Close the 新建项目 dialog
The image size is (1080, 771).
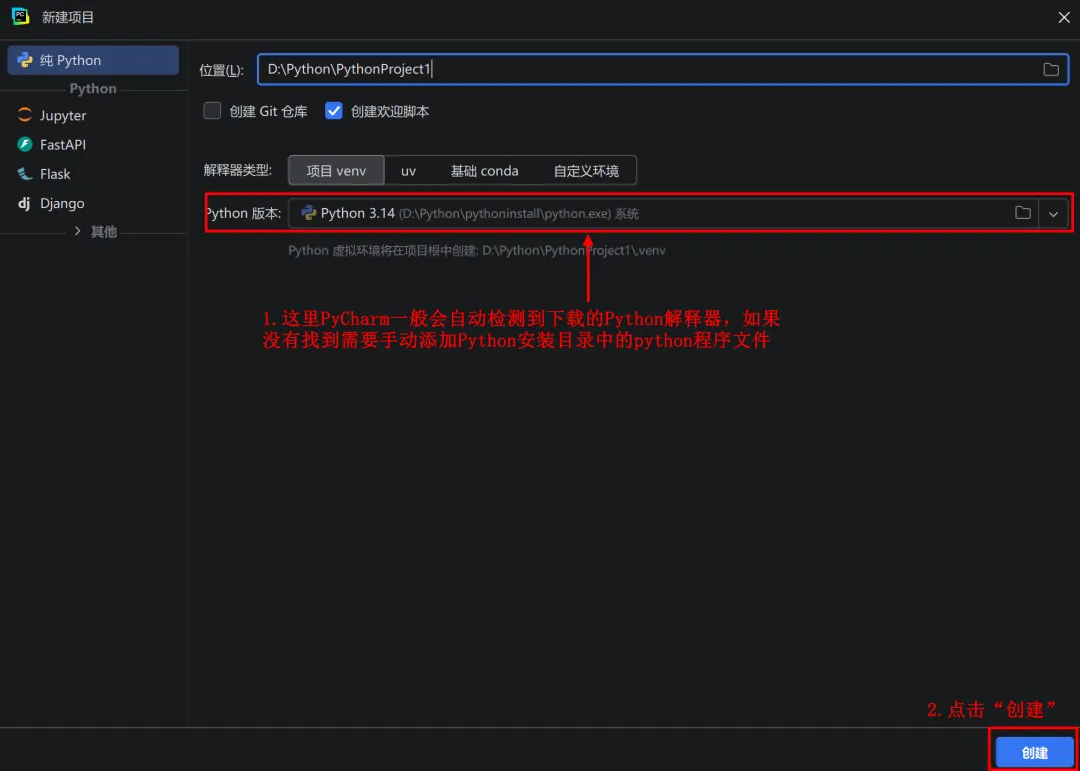(1063, 17)
